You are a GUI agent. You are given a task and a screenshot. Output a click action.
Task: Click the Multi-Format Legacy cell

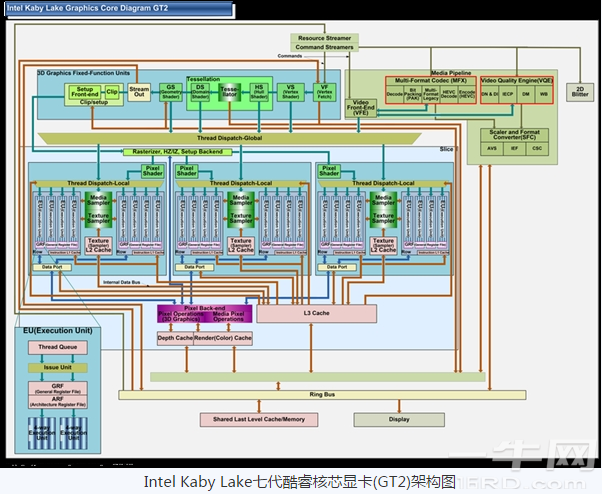point(431,94)
